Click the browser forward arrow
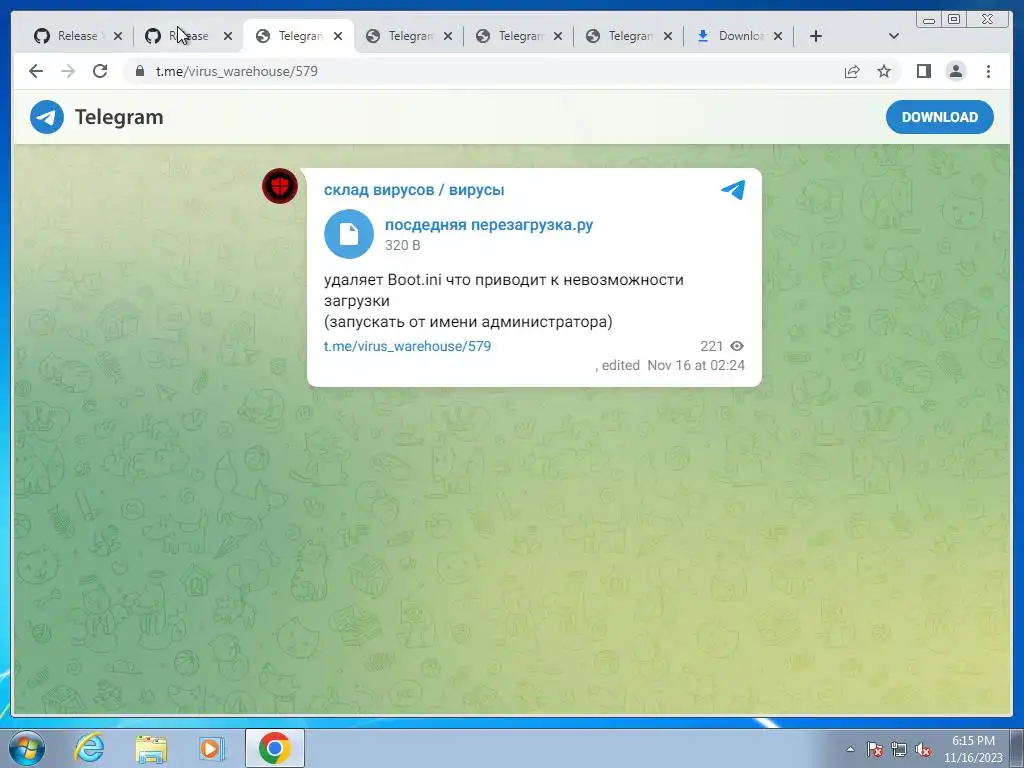 click(68, 71)
